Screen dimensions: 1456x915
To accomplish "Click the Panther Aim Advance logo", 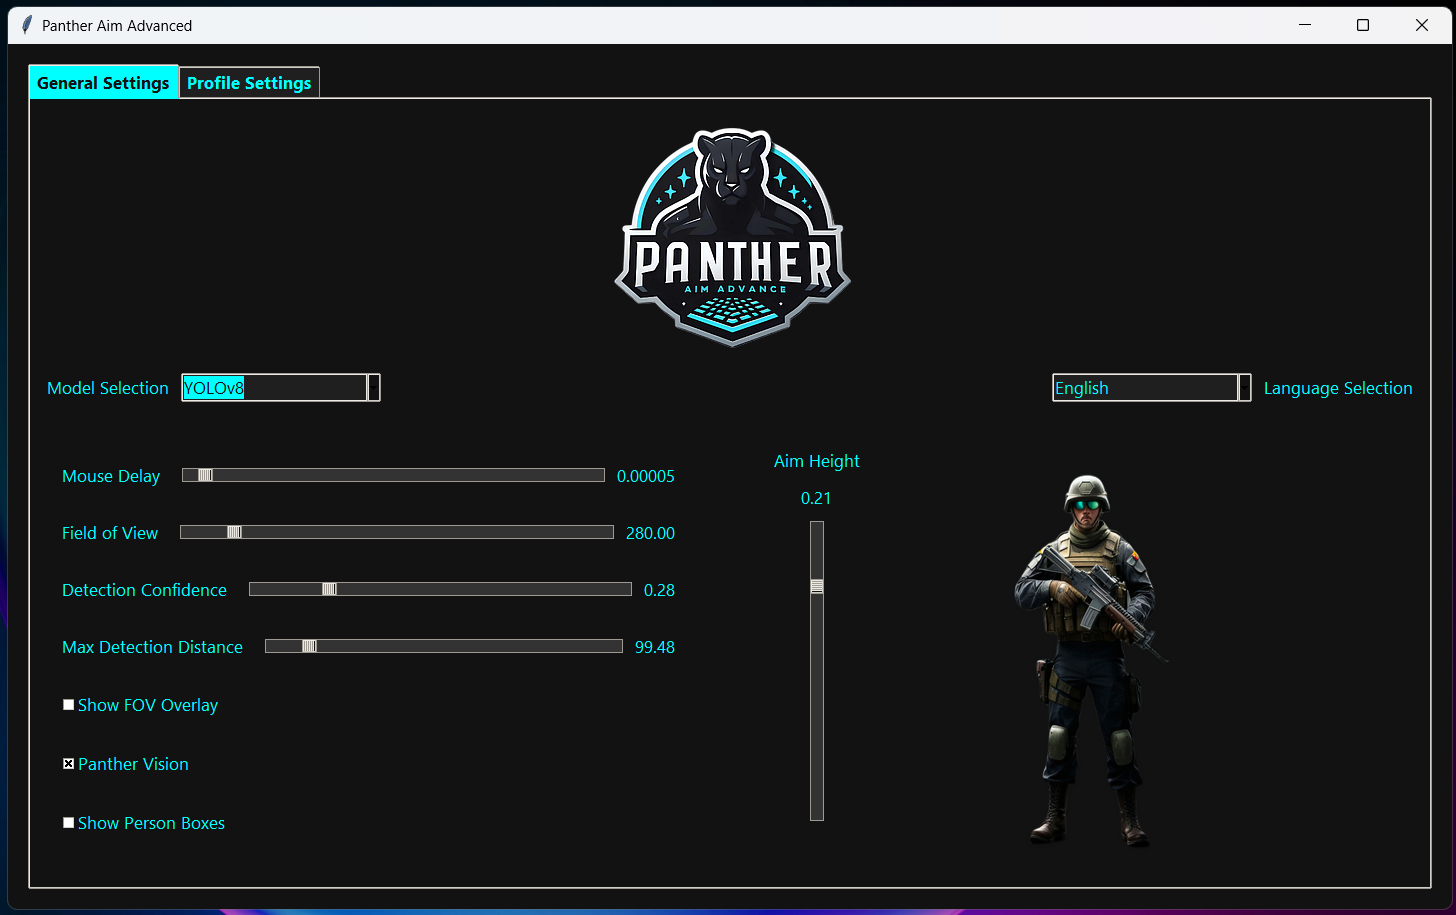I will 733,237.
